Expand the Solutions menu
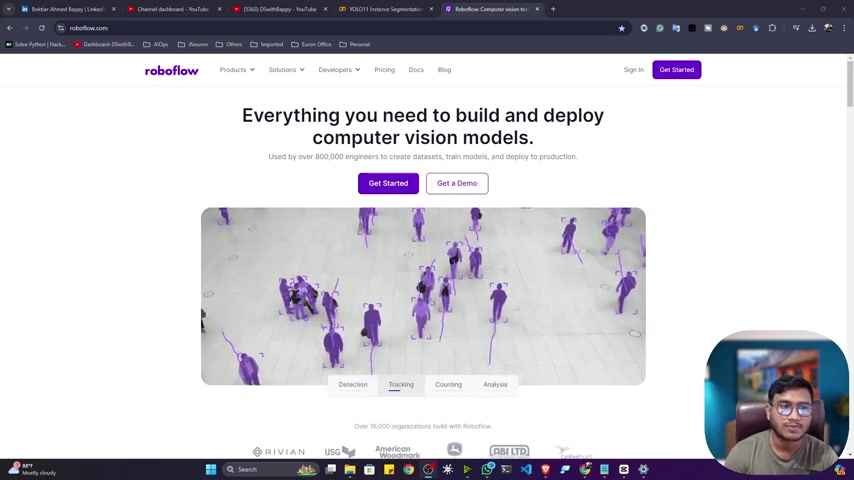Screen dimensions: 854x480 [286, 70]
